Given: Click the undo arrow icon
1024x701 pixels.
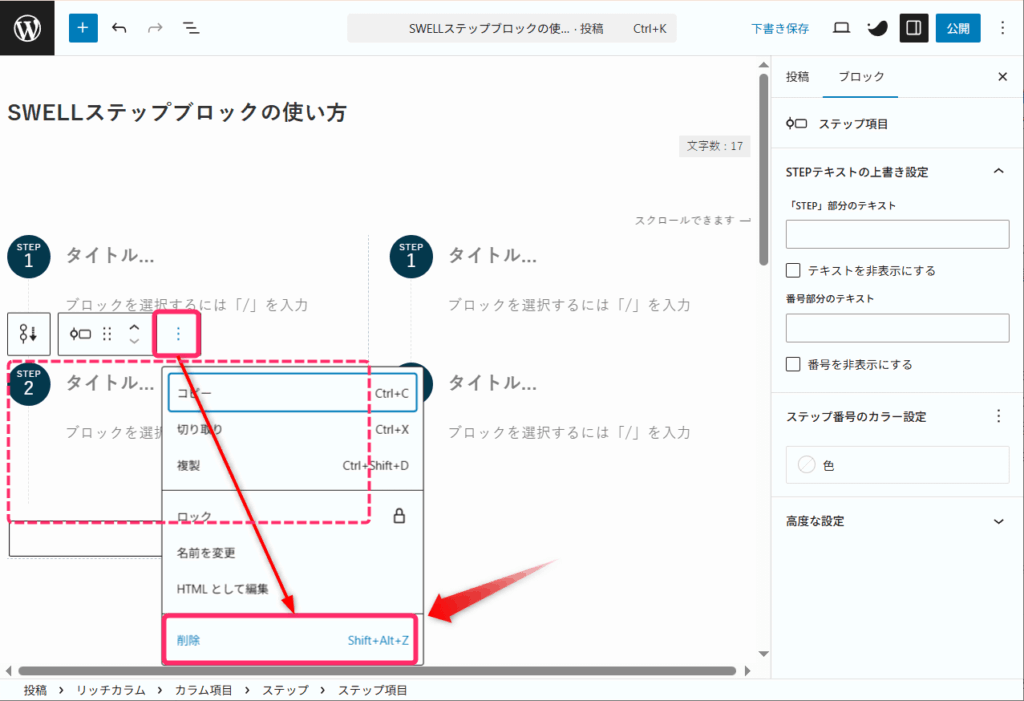Looking at the screenshot, I should (119, 28).
